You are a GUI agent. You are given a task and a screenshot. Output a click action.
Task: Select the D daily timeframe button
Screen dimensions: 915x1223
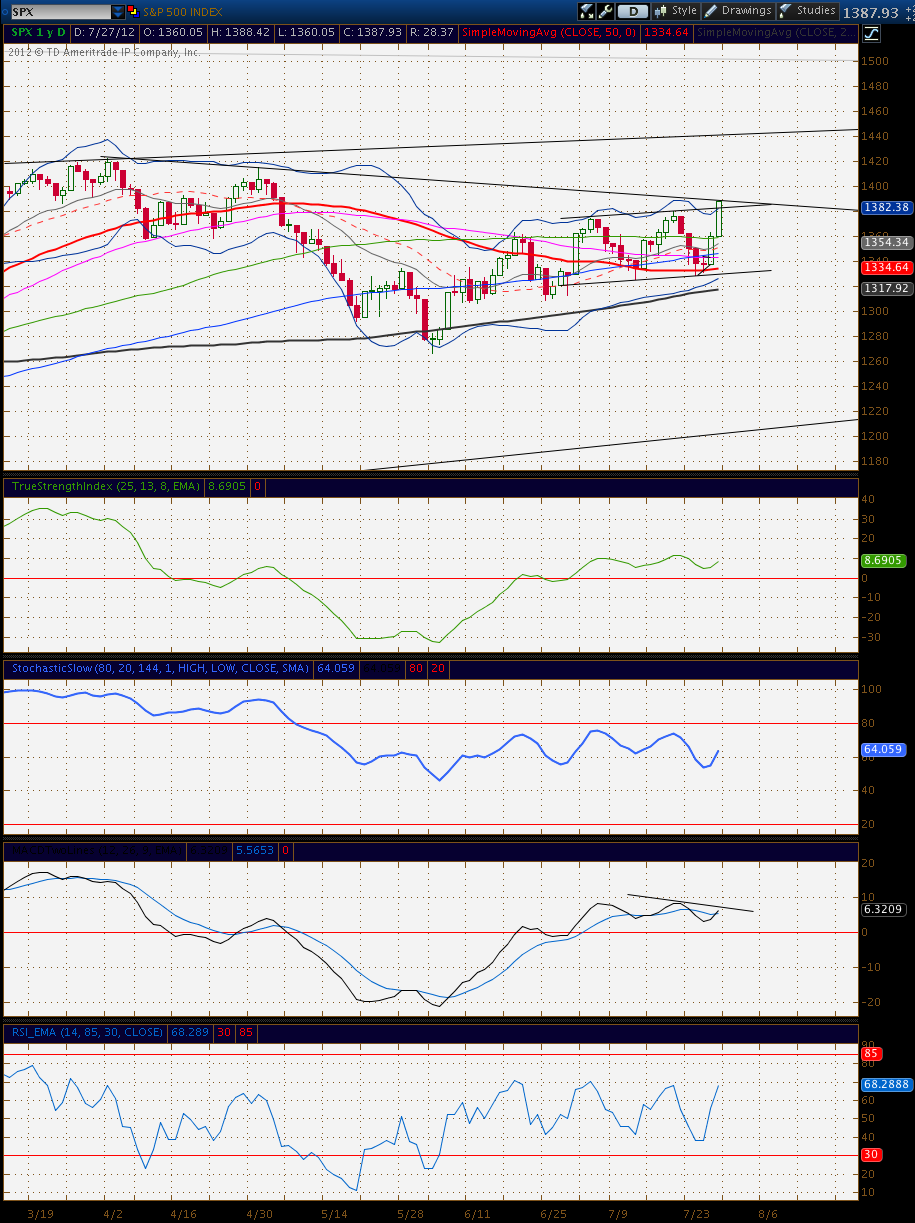pos(632,11)
